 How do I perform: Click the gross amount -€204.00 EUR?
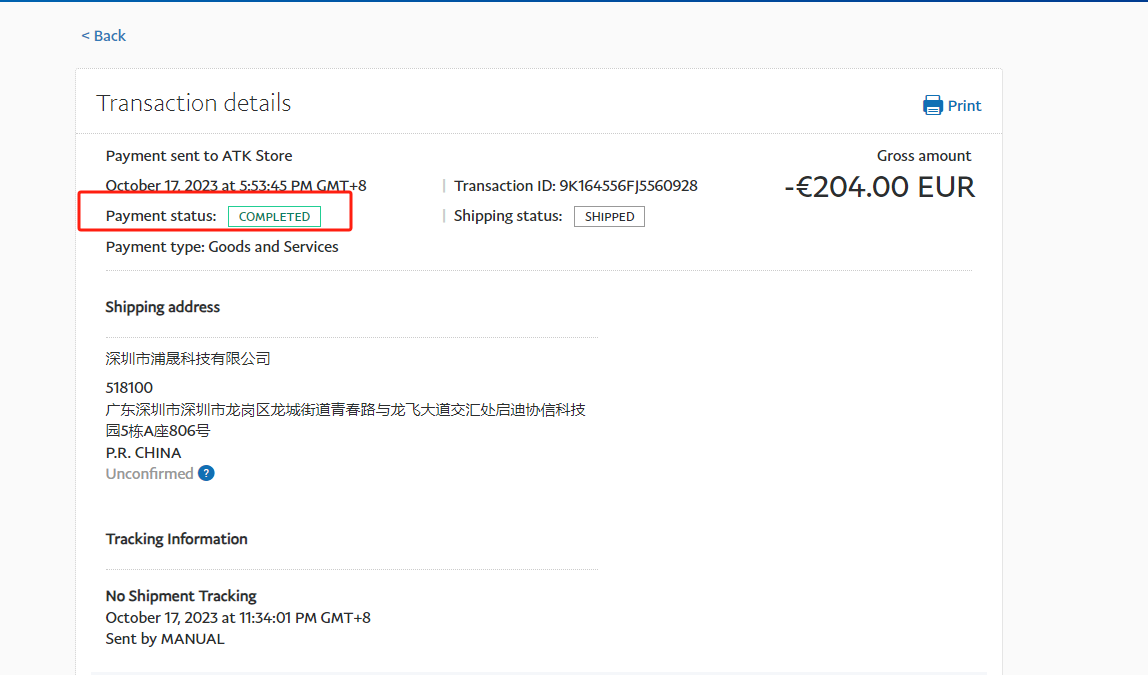(879, 187)
